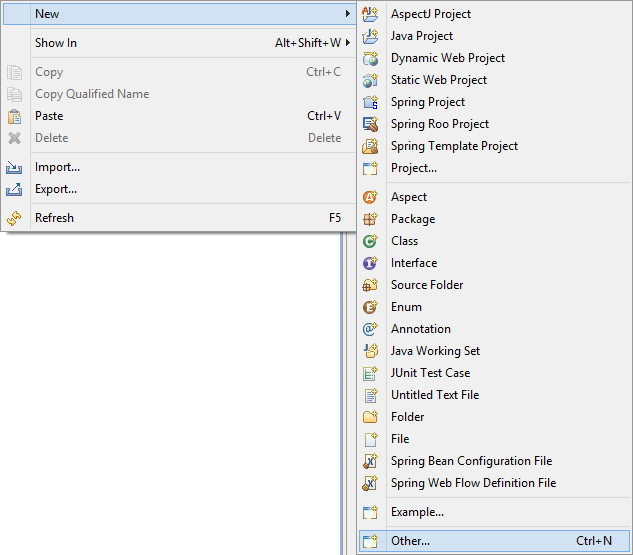
Task: Select Spring Project entry
Action: pos(494,102)
